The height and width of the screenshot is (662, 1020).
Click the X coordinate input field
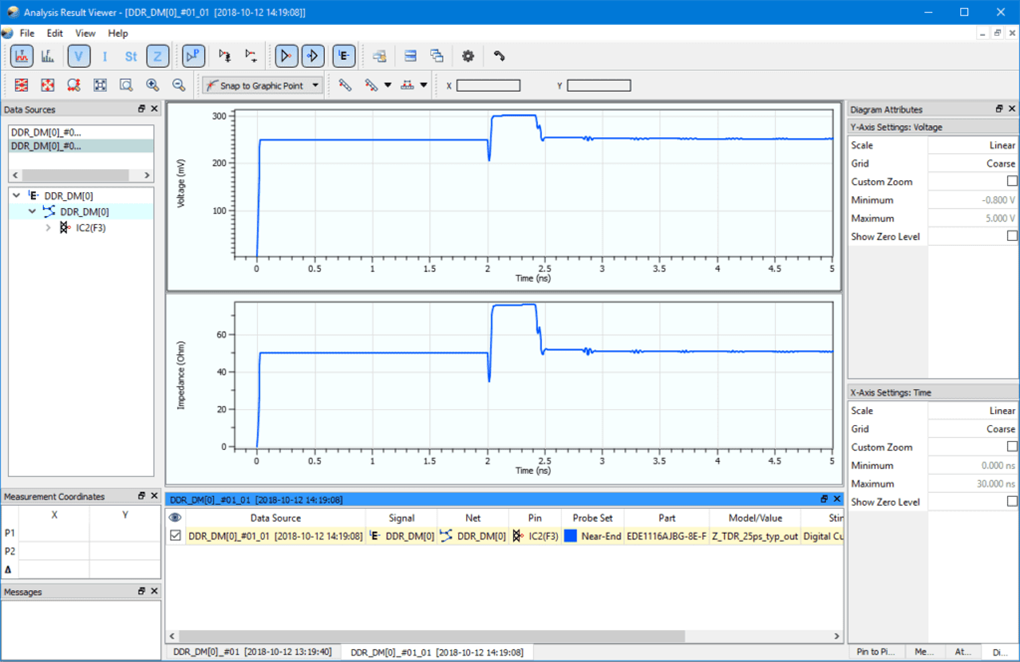coord(489,84)
